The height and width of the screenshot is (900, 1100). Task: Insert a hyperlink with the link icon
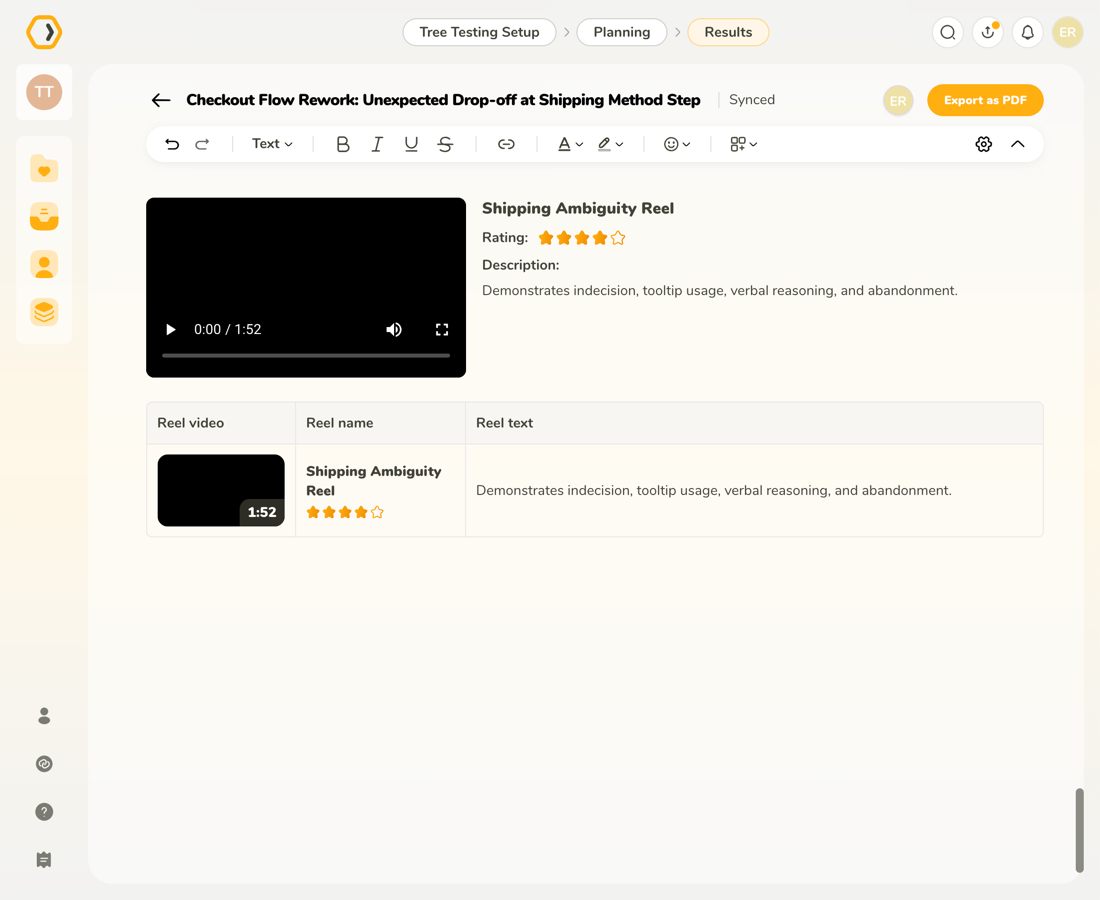click(506, 144)
